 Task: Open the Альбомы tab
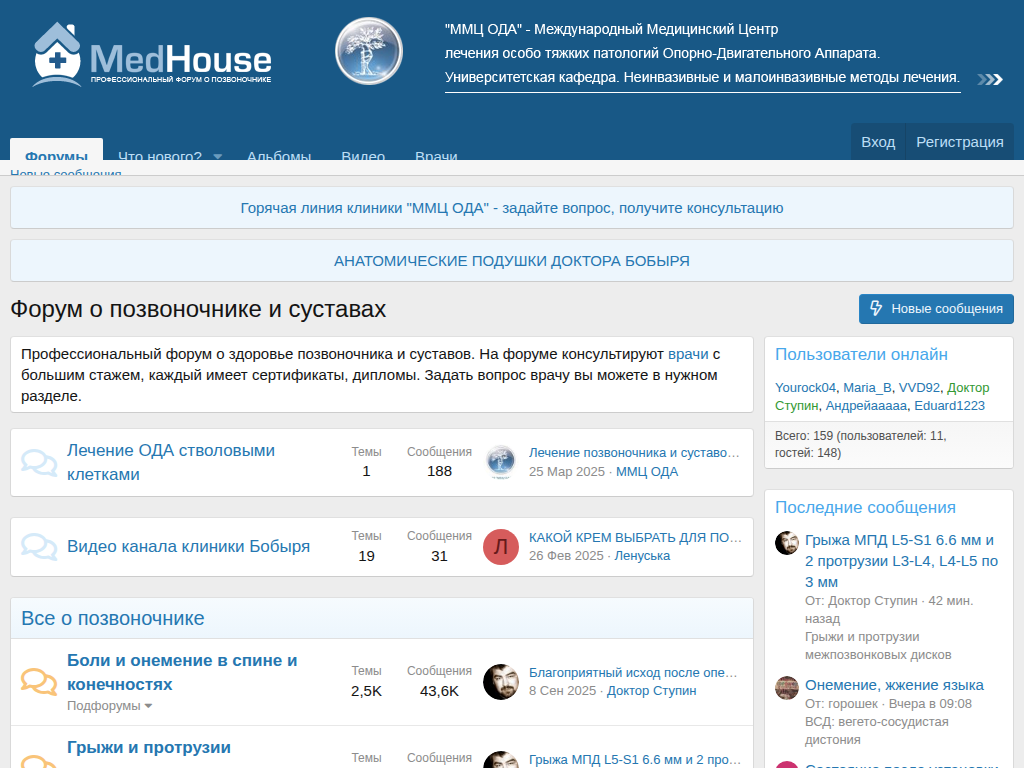[x=279, y=155]
